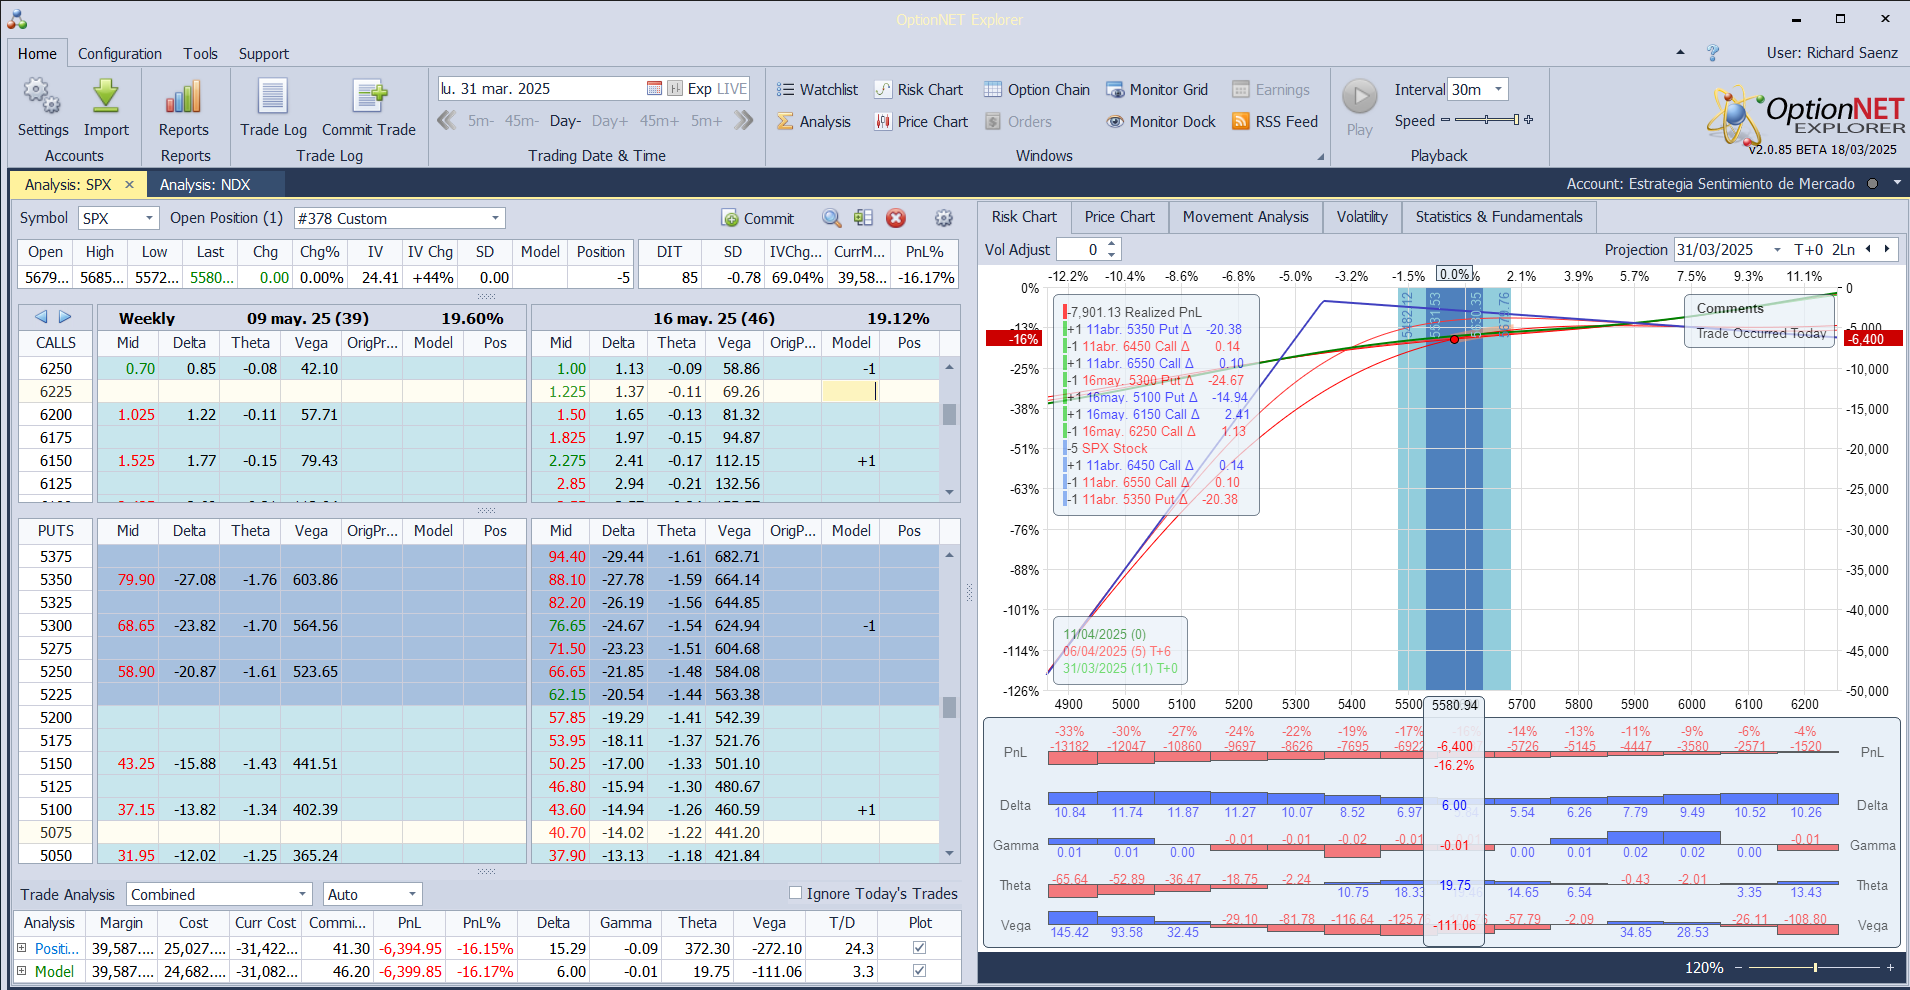Switch to the Volatility tab
This screenshot has height=990, width=1910.
(1362, 217)
